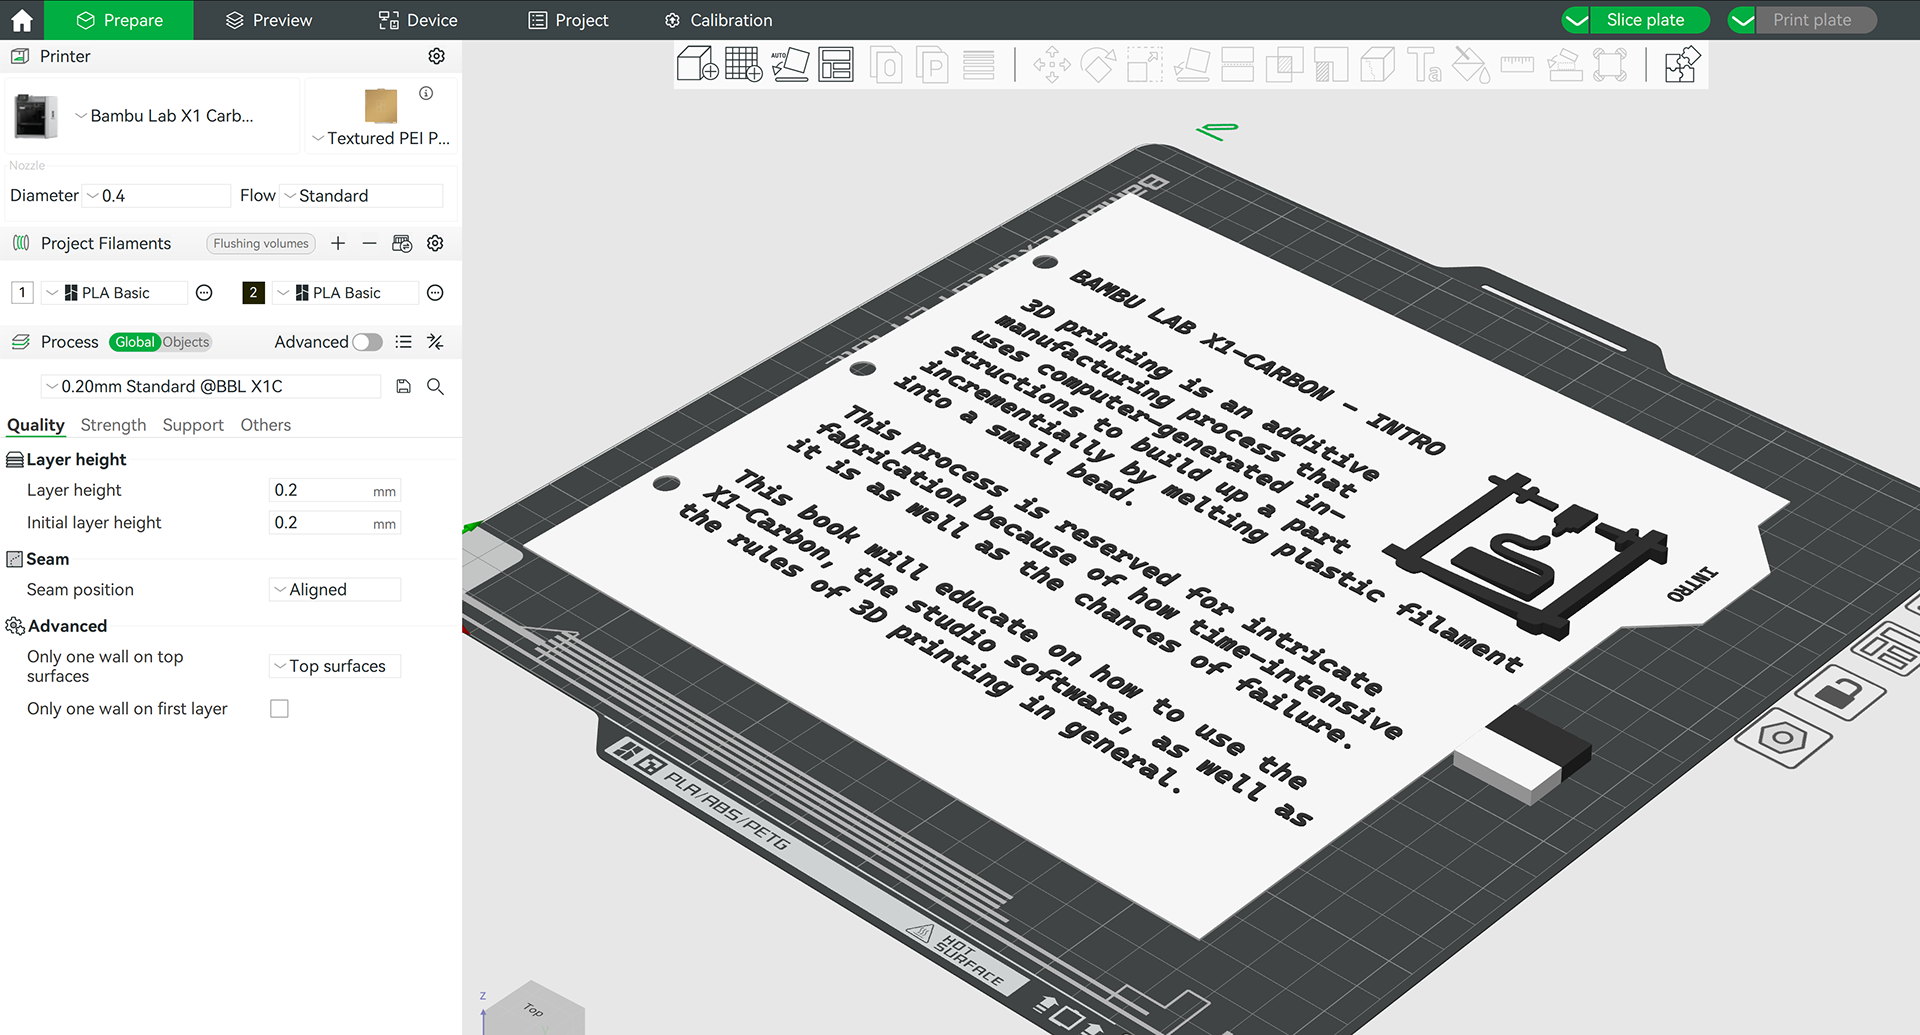Save the process preset
This screenshot has width=1920, height=1035.
[403, 386]
